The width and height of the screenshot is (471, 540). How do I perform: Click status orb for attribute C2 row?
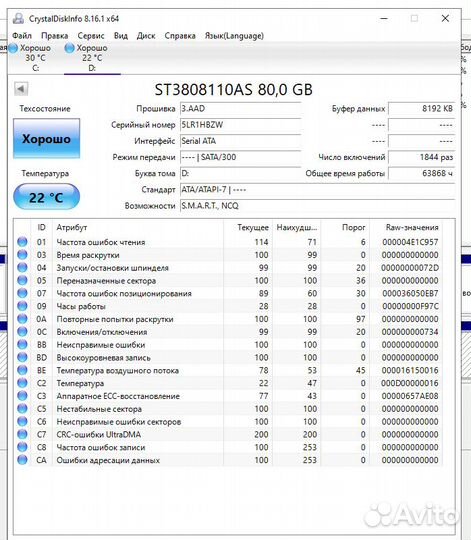point(22,383)
